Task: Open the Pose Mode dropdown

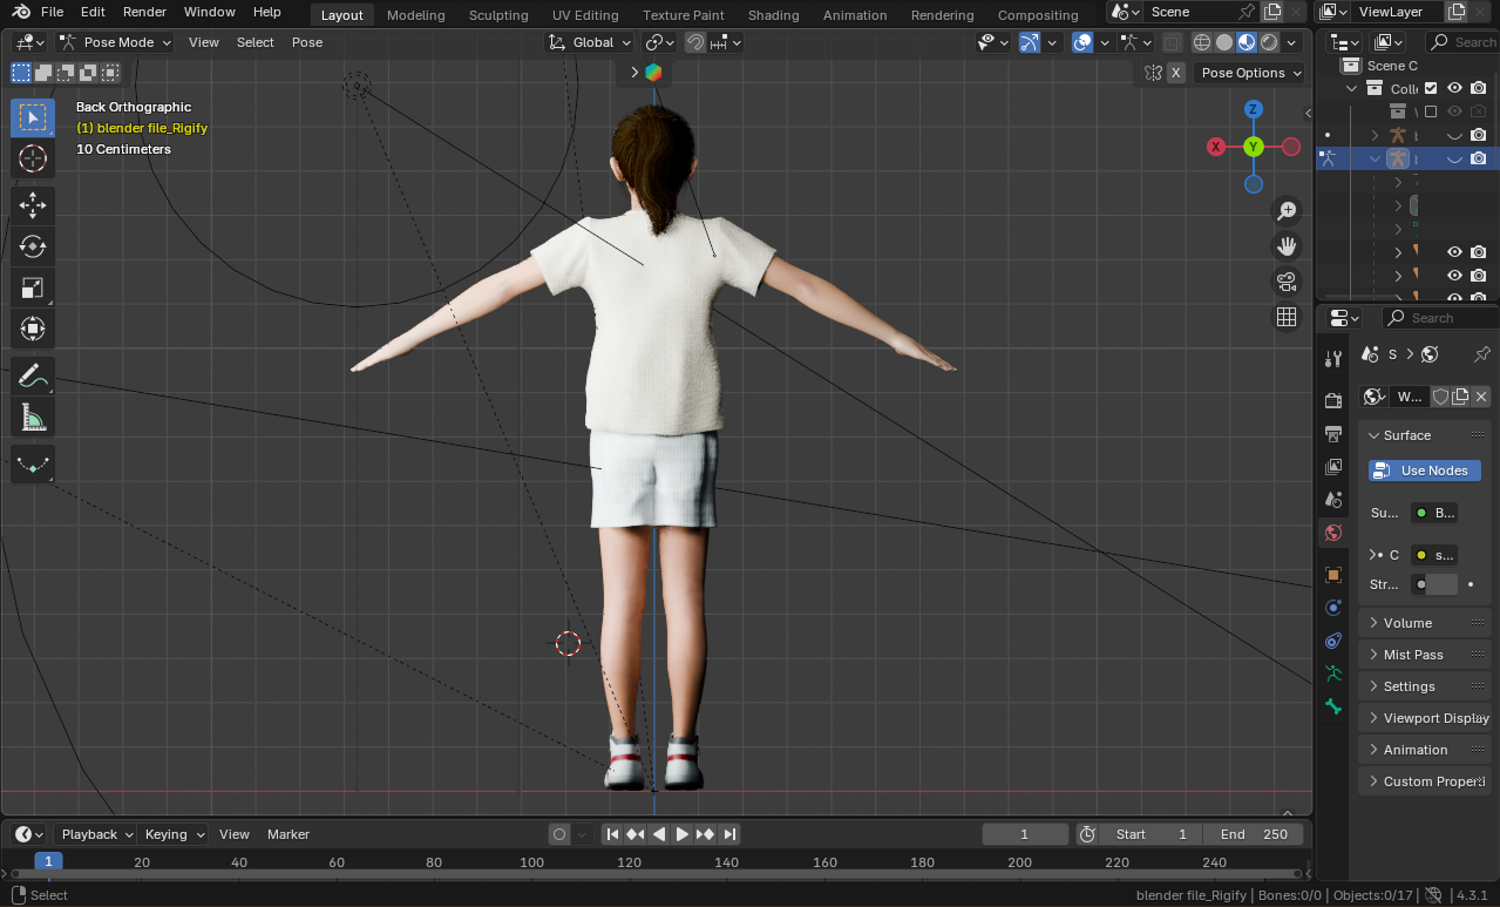Action: [x=115, y=42]
